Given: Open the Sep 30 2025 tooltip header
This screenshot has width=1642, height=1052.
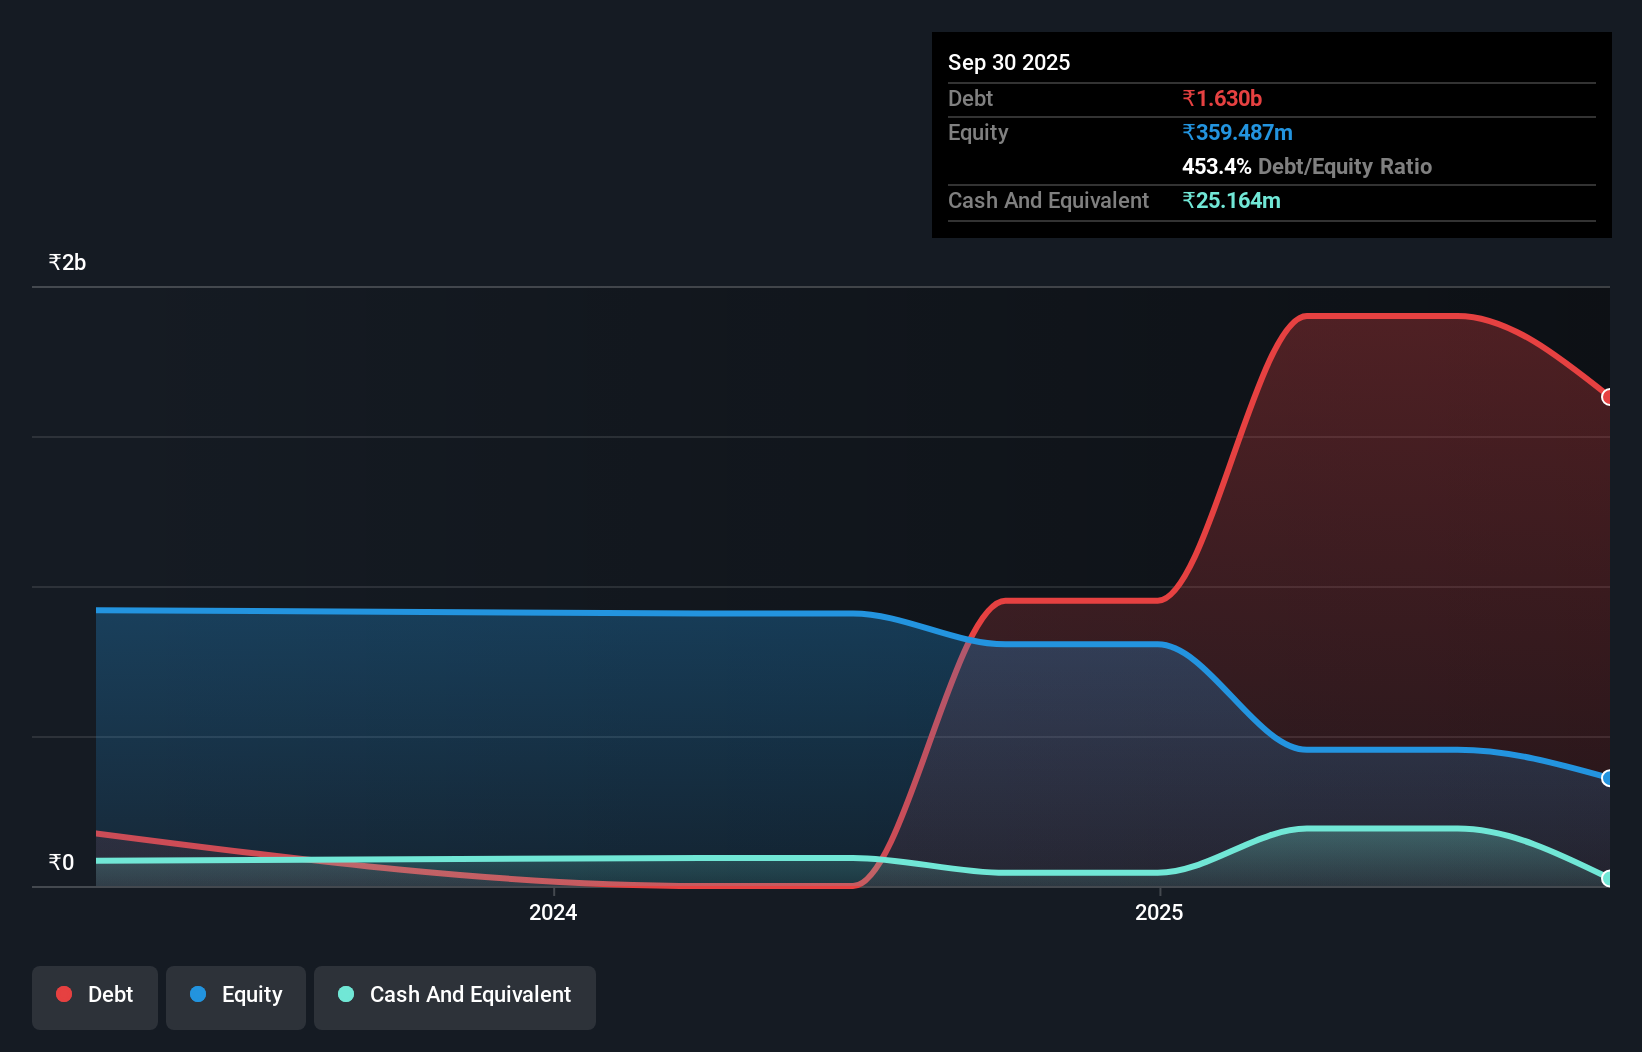Looking at the screenshot, I should (1009, 62).
